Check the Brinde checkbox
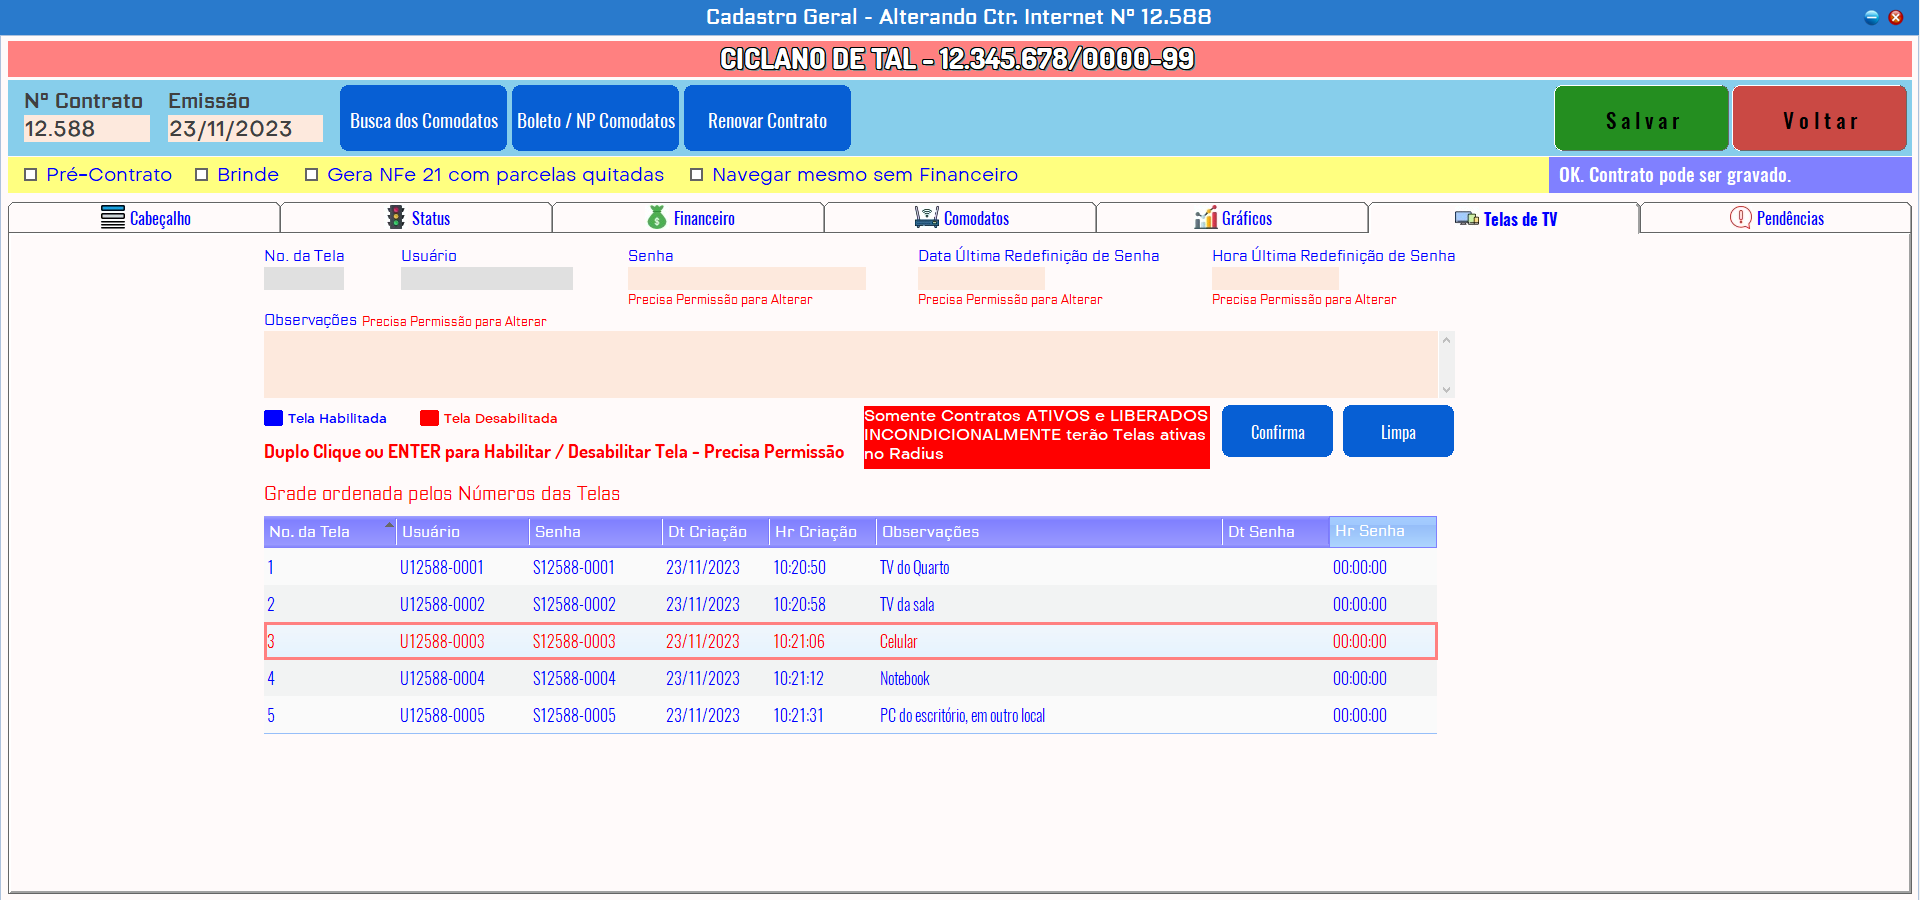1920x900 pixels. (202, 175)
